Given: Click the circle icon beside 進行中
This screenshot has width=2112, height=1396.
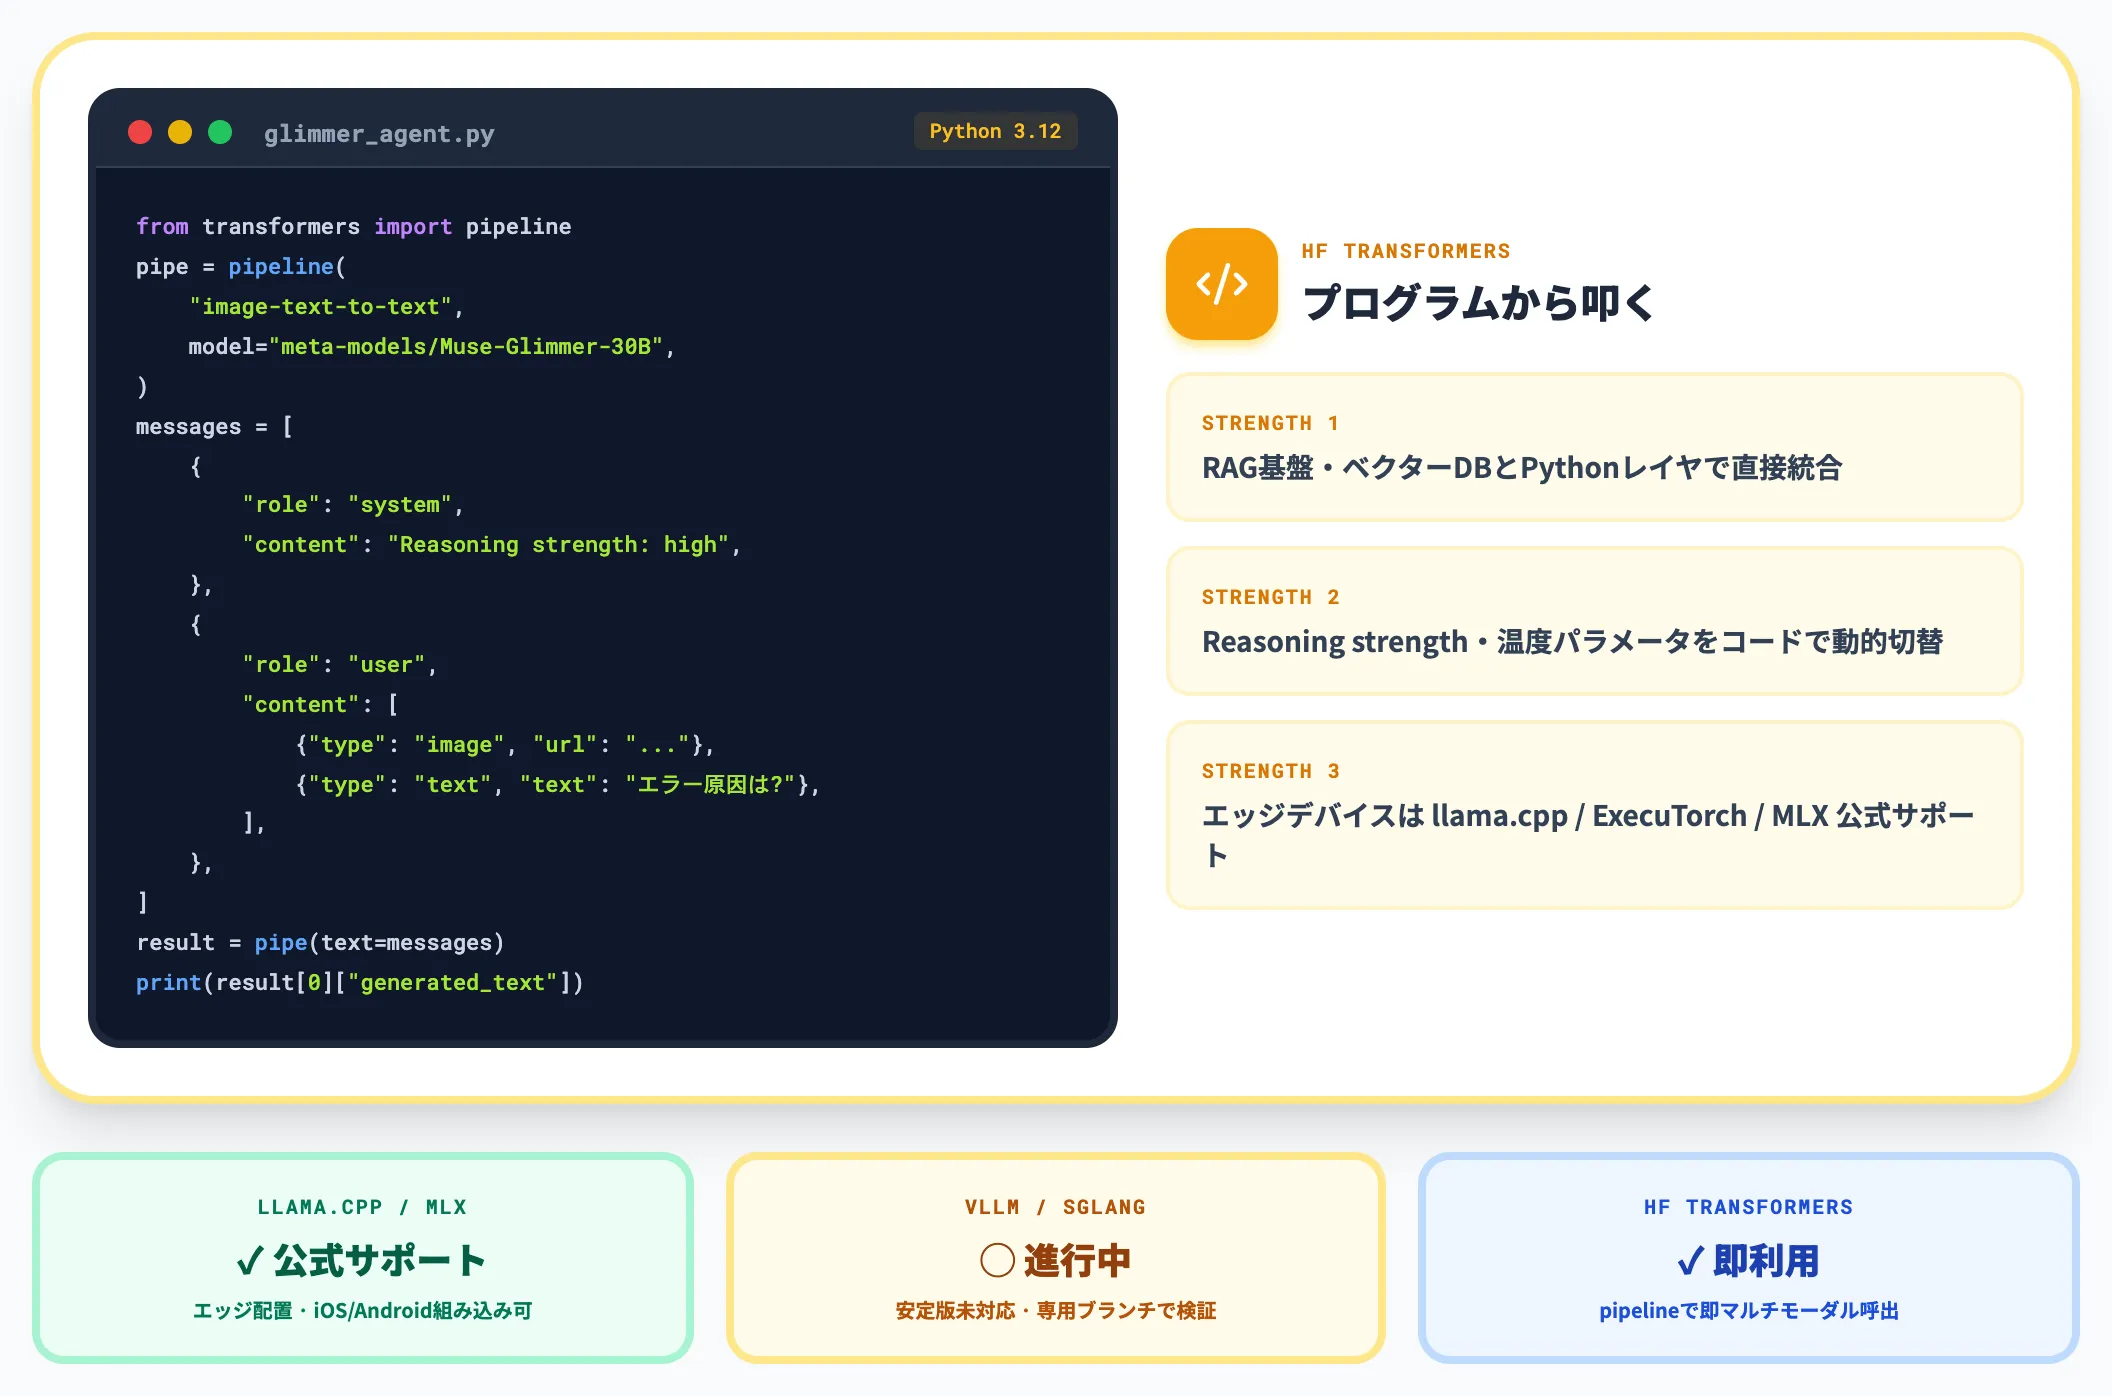Looking at the screenshot, I should tap(997, 1260).
